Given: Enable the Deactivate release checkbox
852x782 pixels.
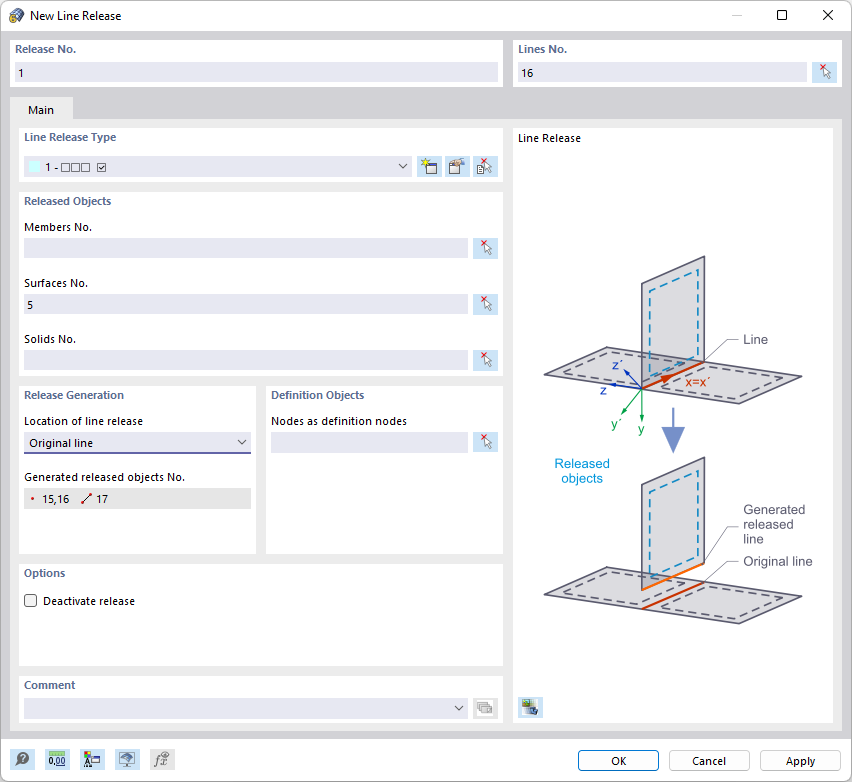Looking at the screenshot, I should 30,600.
